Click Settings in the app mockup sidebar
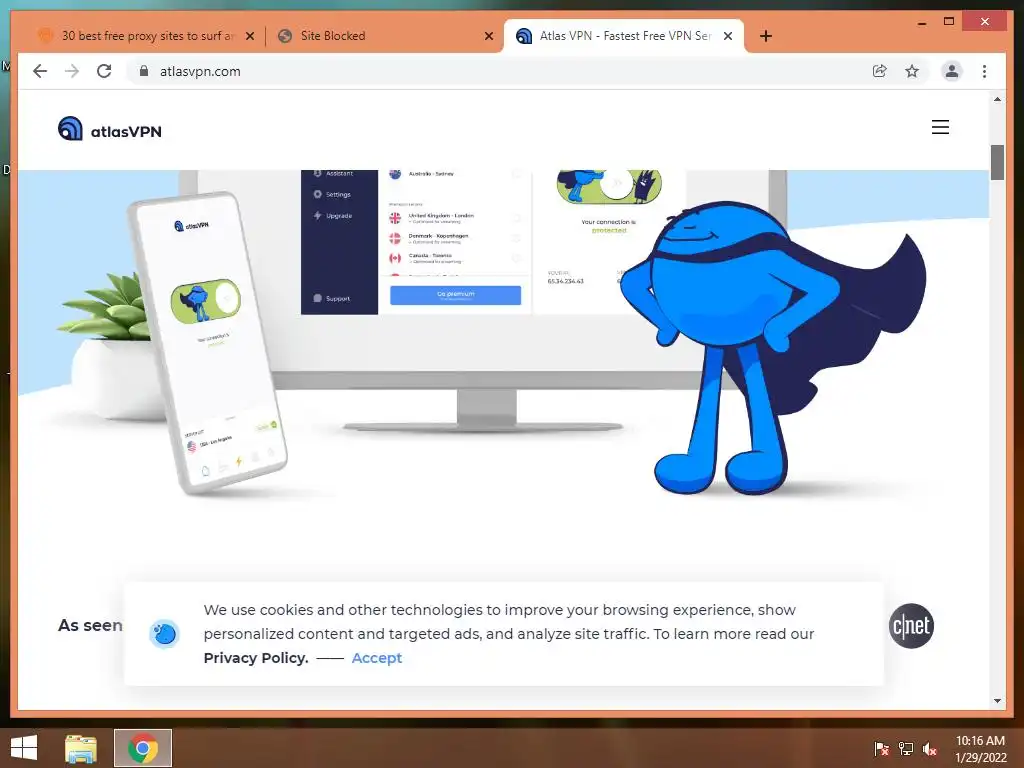 click(332, 195)
